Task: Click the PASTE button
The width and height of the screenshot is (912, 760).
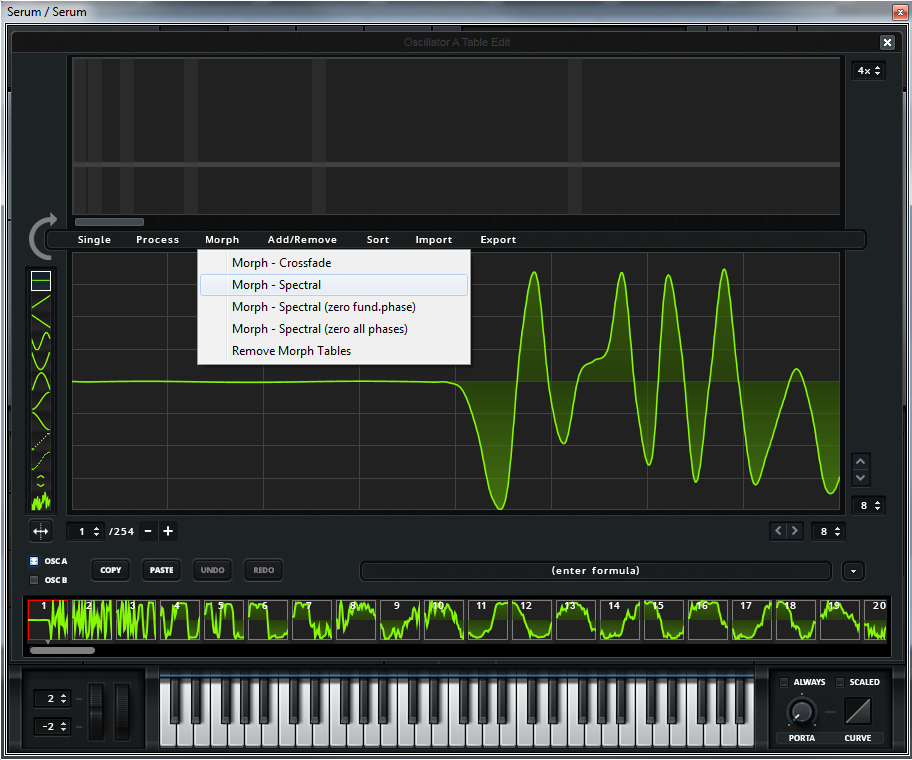Action: pos(162,570)
